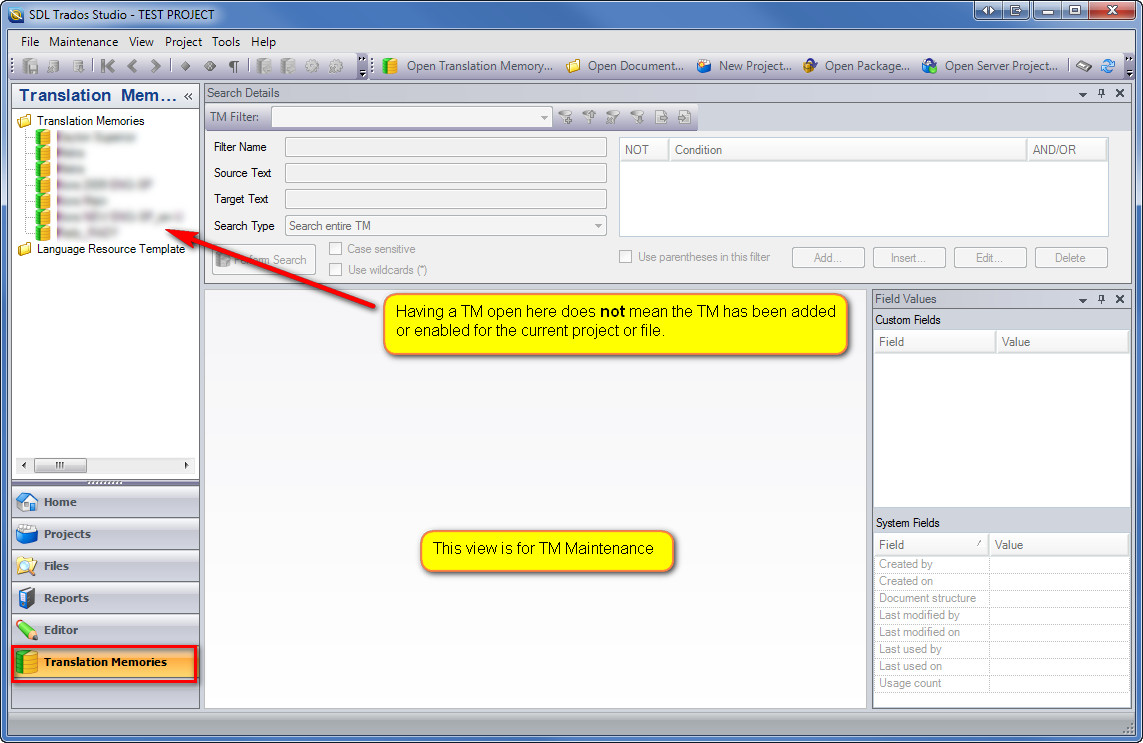The height and width of the screenshot is (743, 1143).
Task: Pin the Field Values panel
Action: (1101, 299)
